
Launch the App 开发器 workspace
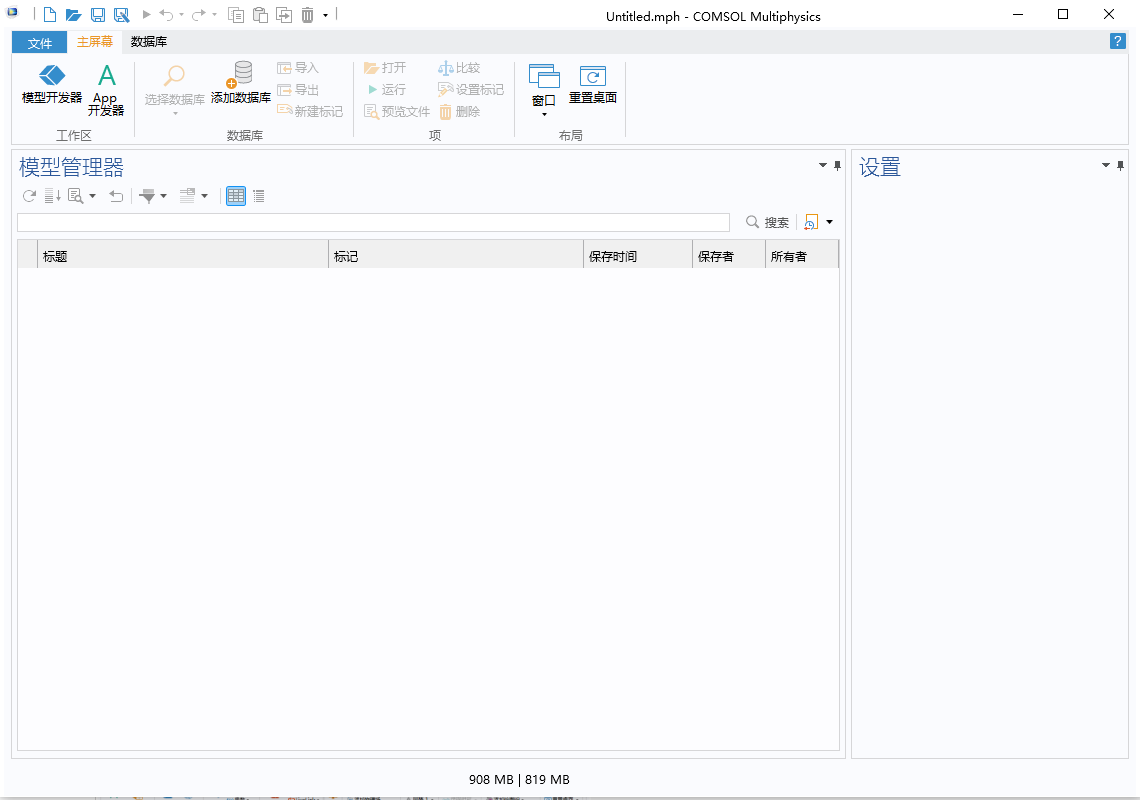click(106, 89)
